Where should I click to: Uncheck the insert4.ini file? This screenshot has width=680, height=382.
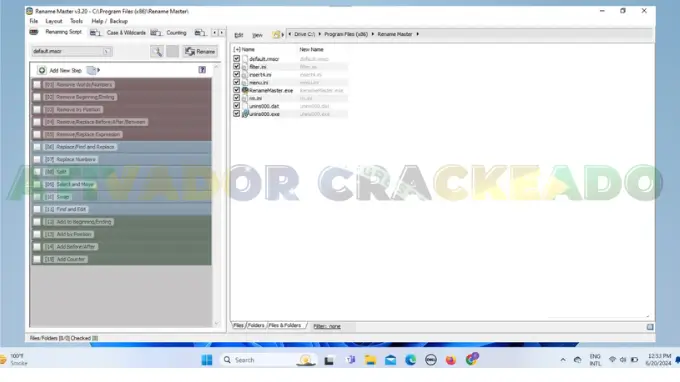(236, 74)
